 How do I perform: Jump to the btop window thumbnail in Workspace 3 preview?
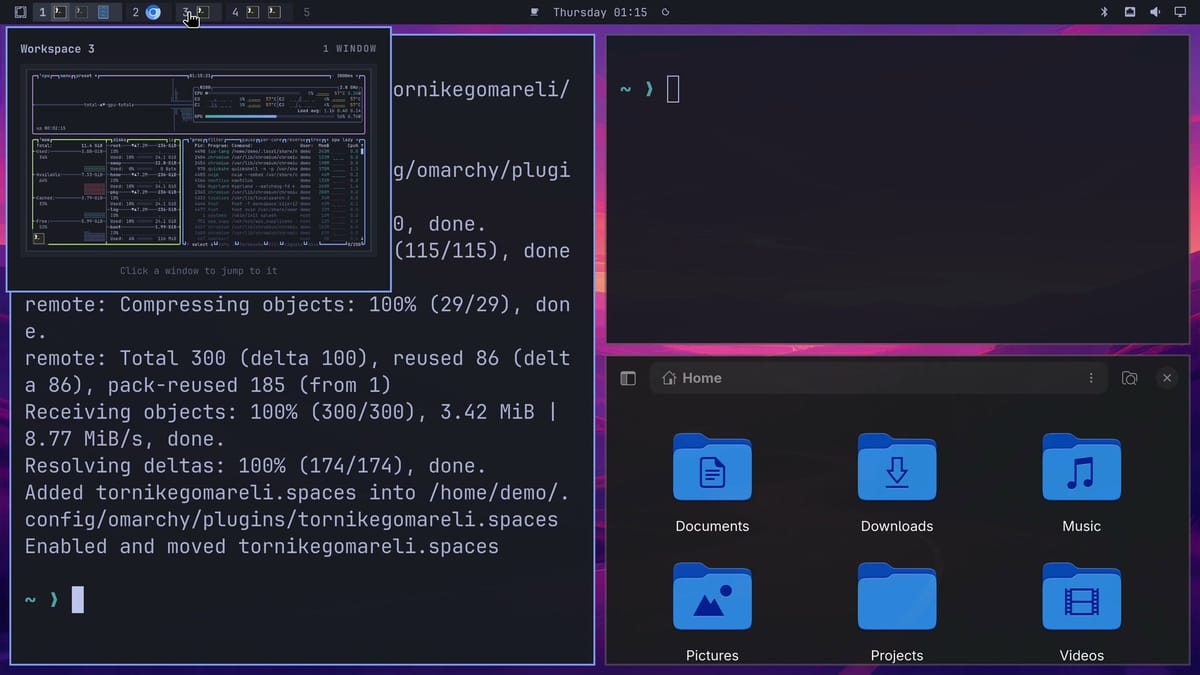[x=199, y=160]
